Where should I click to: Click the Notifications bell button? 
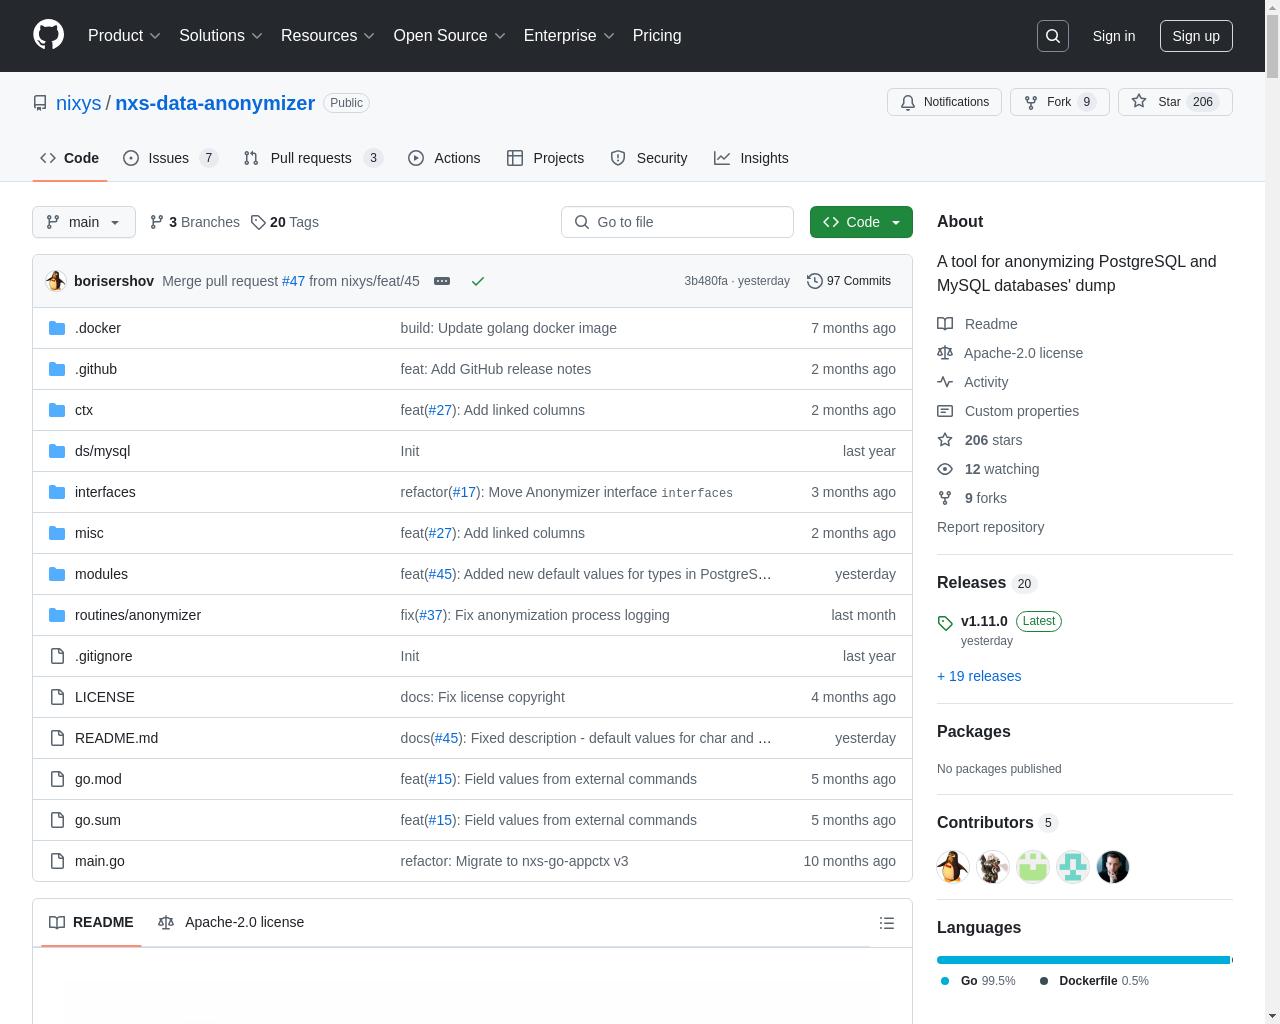(944, 102)
